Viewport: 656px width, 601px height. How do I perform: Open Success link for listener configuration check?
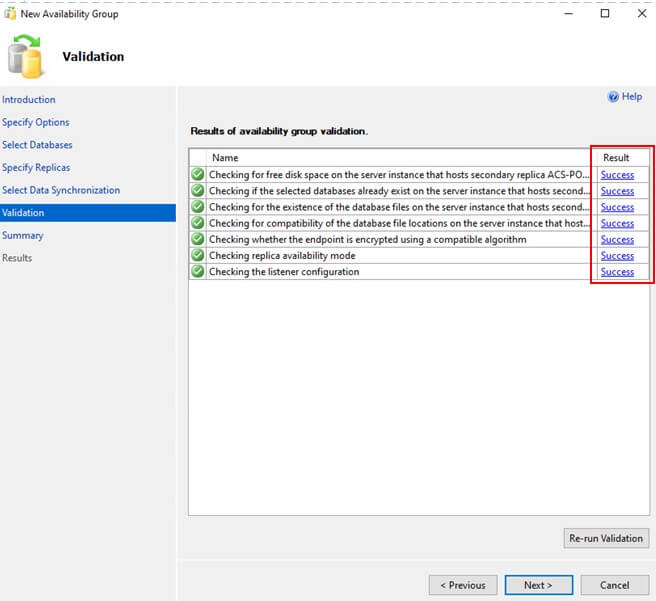click(617, 272)
